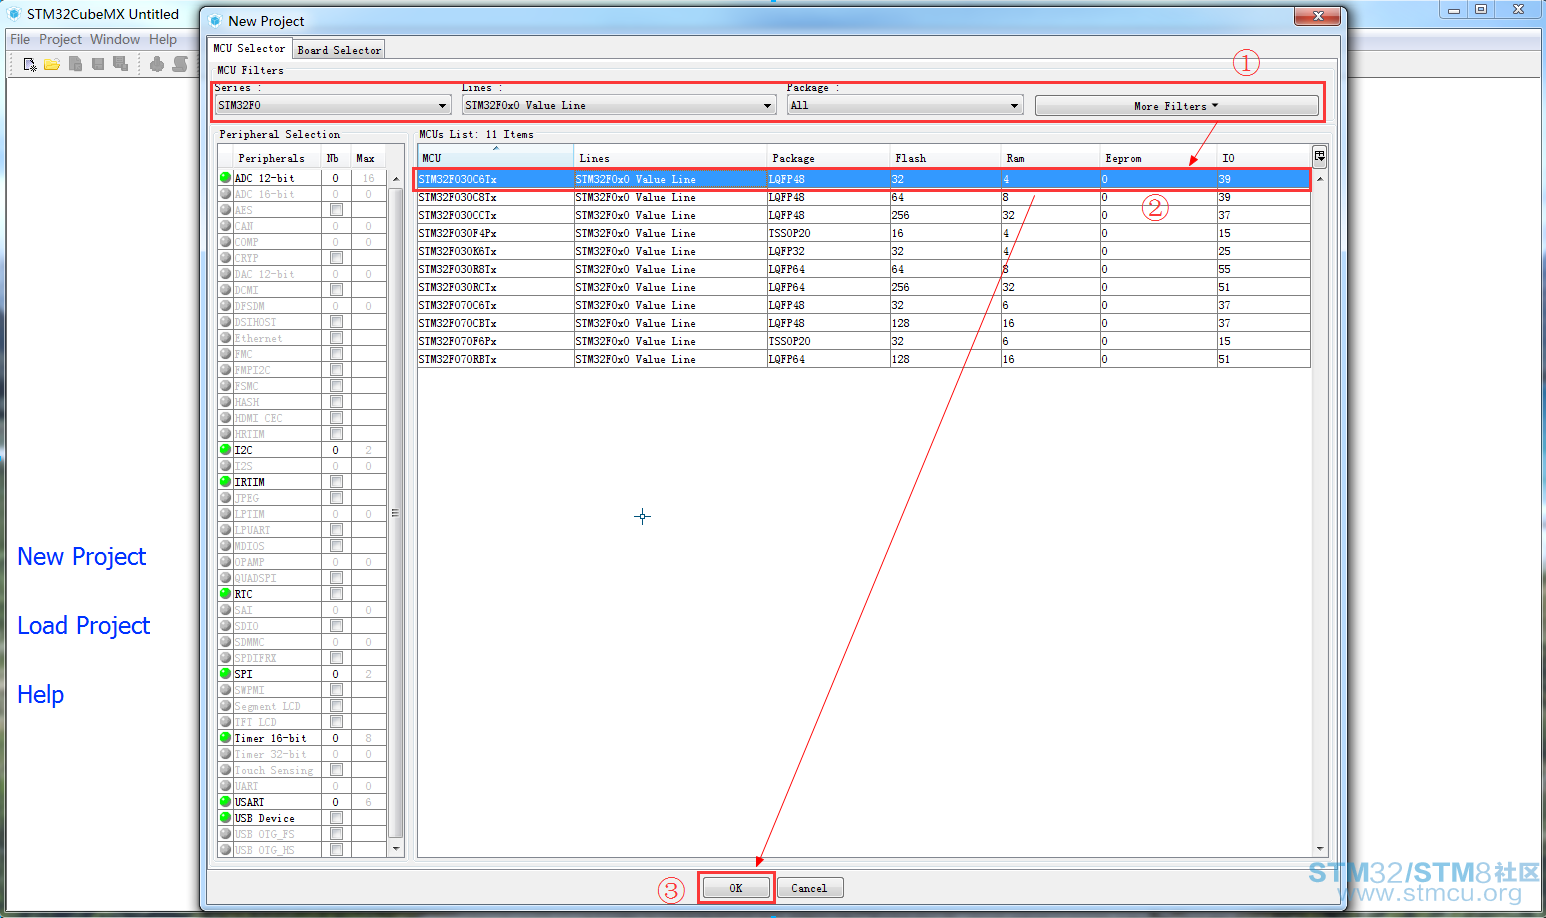This screenshot has height=918, width=1546.
Task: Select the STM32F070CBTx row
Action: tap(864, 323)
